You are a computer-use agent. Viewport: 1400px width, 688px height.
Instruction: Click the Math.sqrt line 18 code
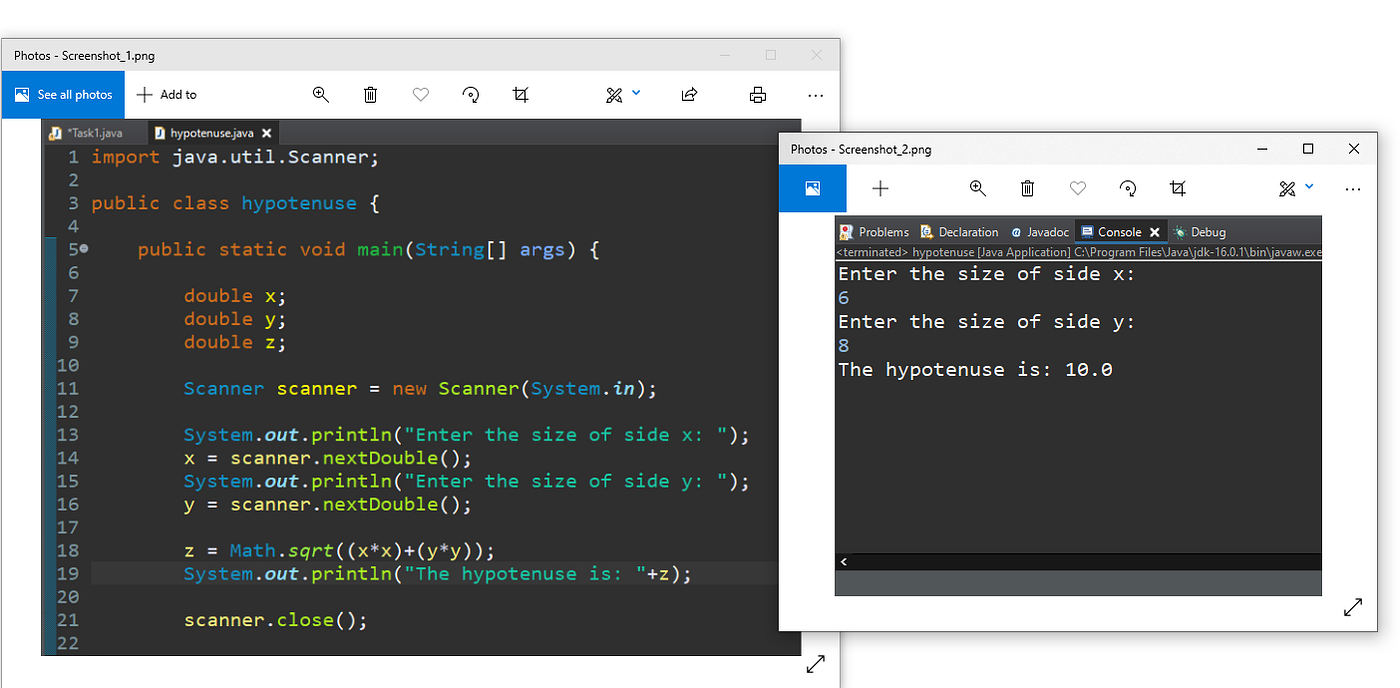339,551
